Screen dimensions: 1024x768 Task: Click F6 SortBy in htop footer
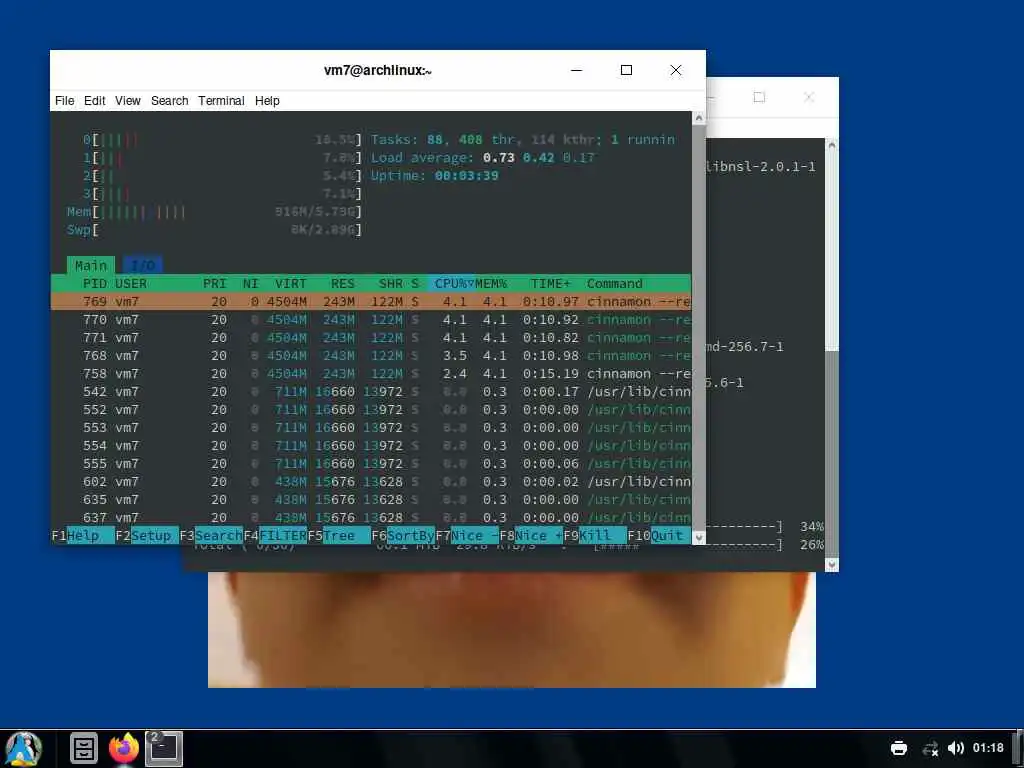coord(403,536)
